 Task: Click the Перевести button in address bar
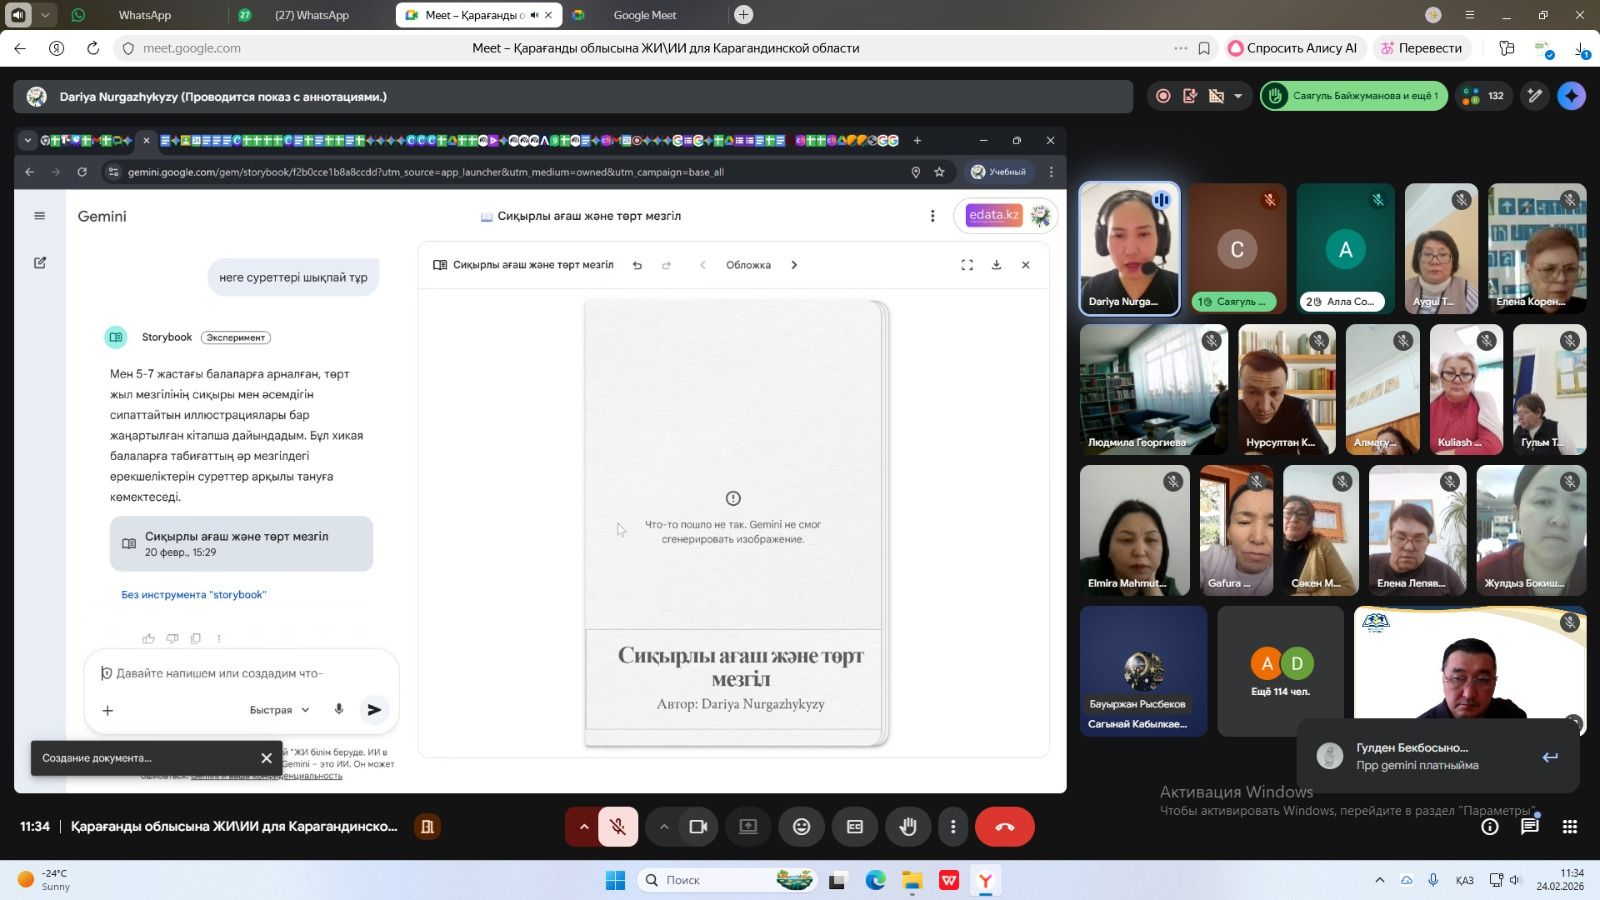[x=1421, y=48]
